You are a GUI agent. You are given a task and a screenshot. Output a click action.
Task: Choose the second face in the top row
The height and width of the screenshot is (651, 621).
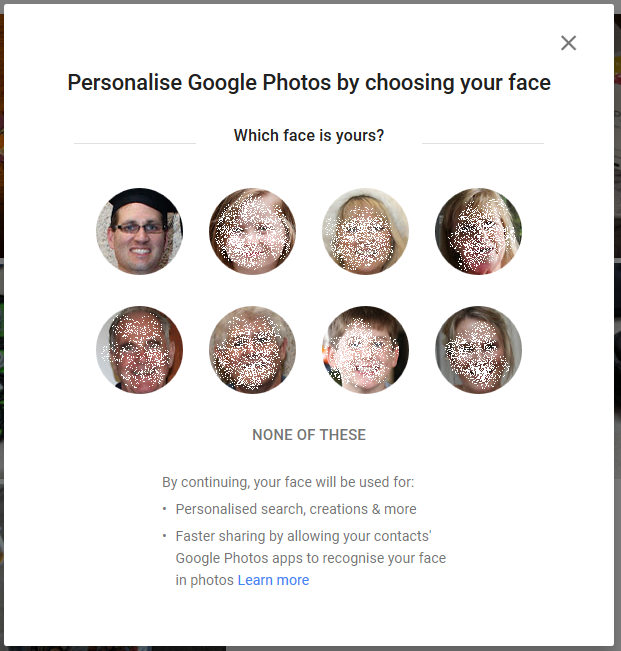pos(252,231)
